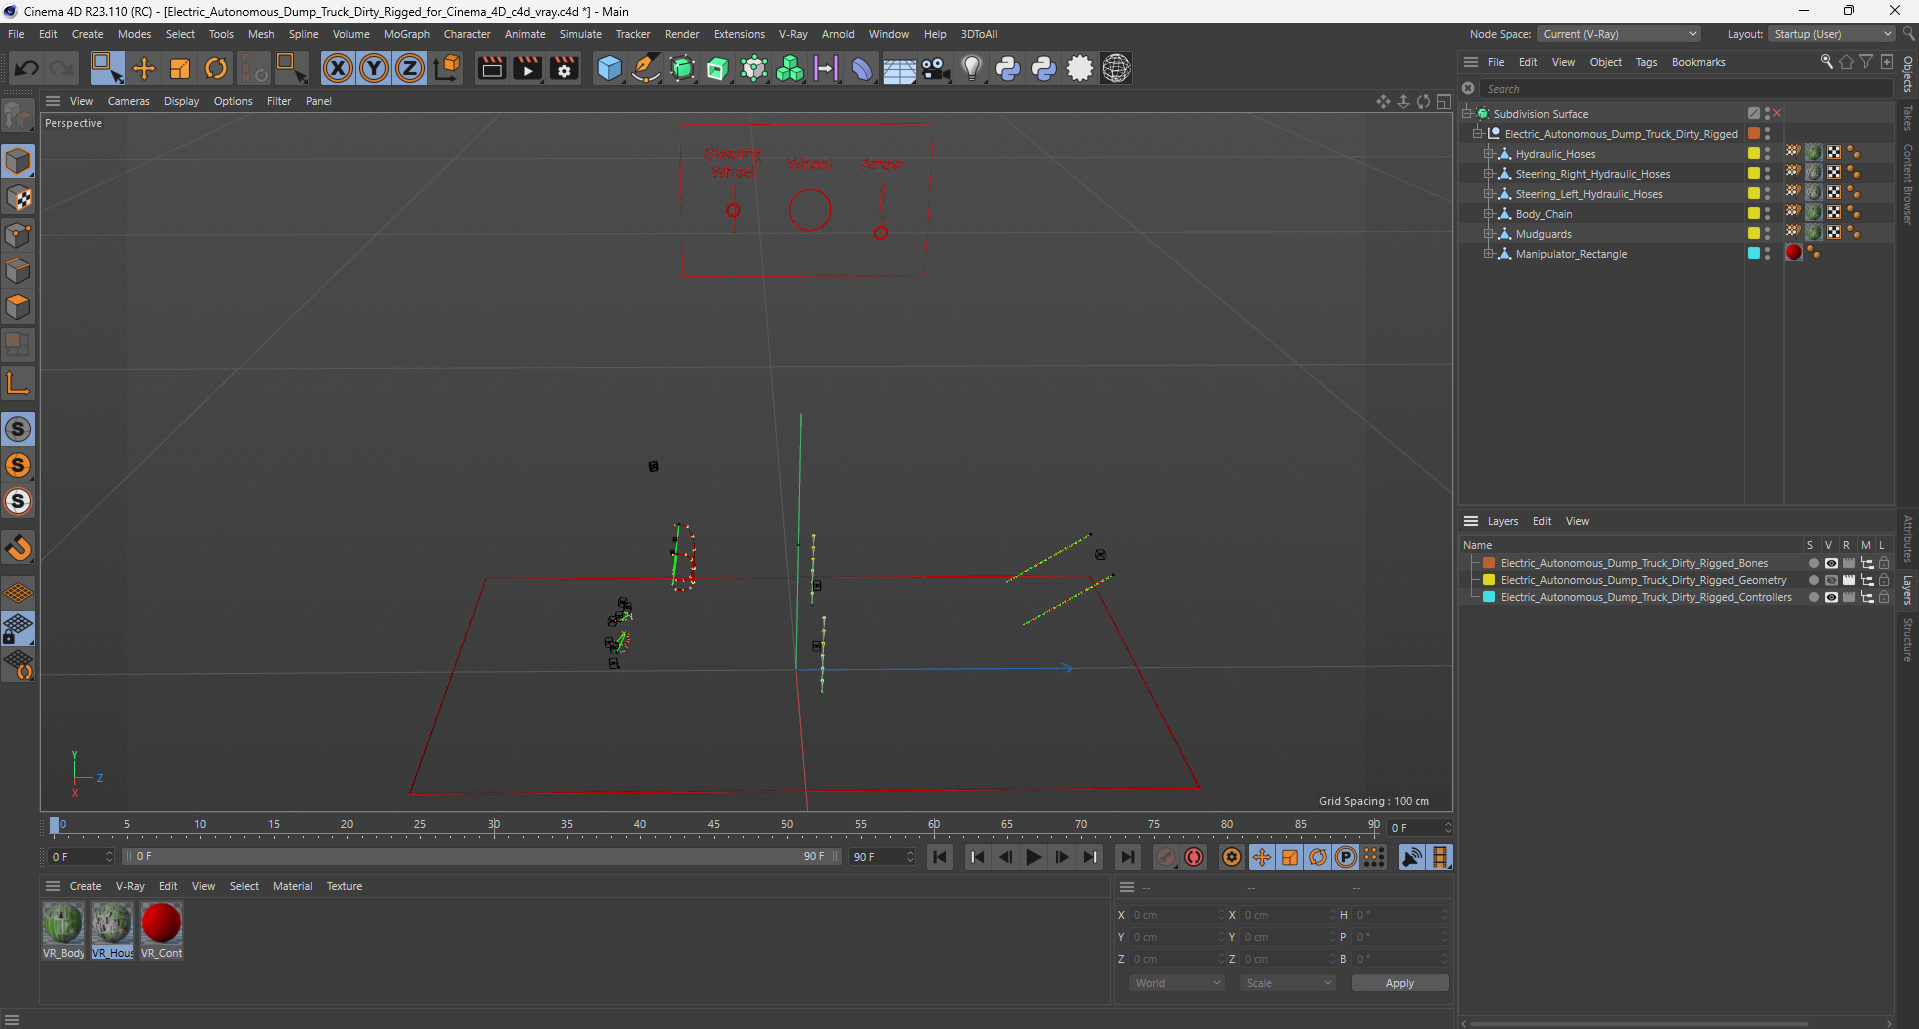Collapse Subdivision Surface hierarchy

[x=1467, y=114]
